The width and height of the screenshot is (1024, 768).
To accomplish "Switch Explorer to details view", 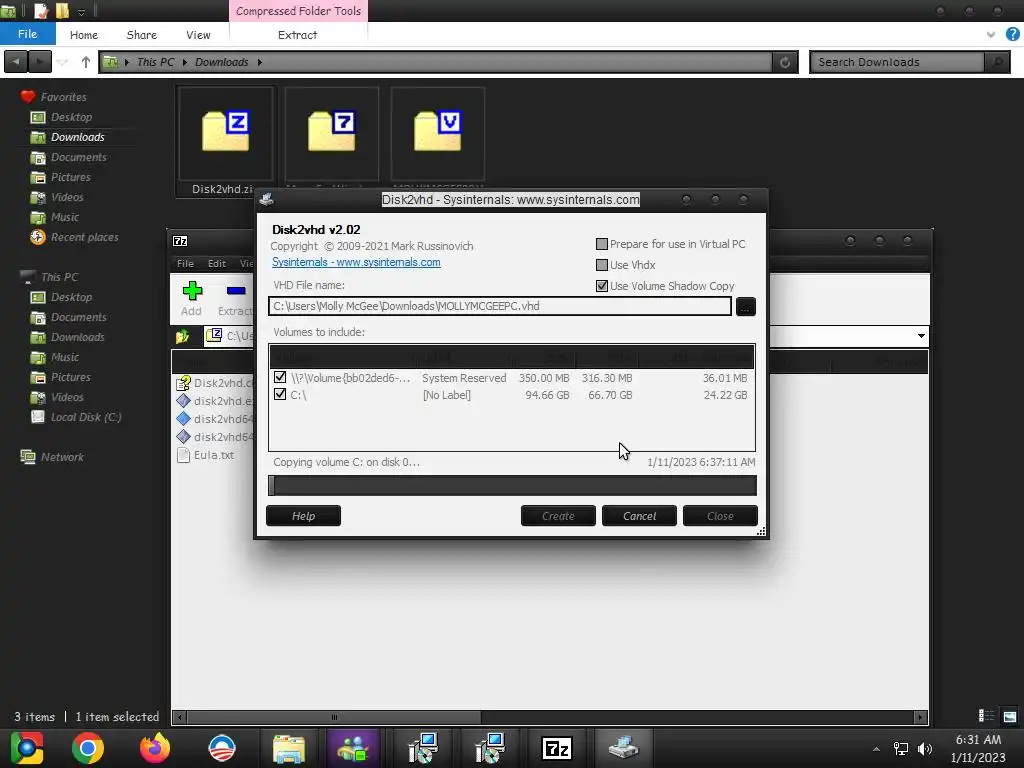I will (x=986, y=716).
